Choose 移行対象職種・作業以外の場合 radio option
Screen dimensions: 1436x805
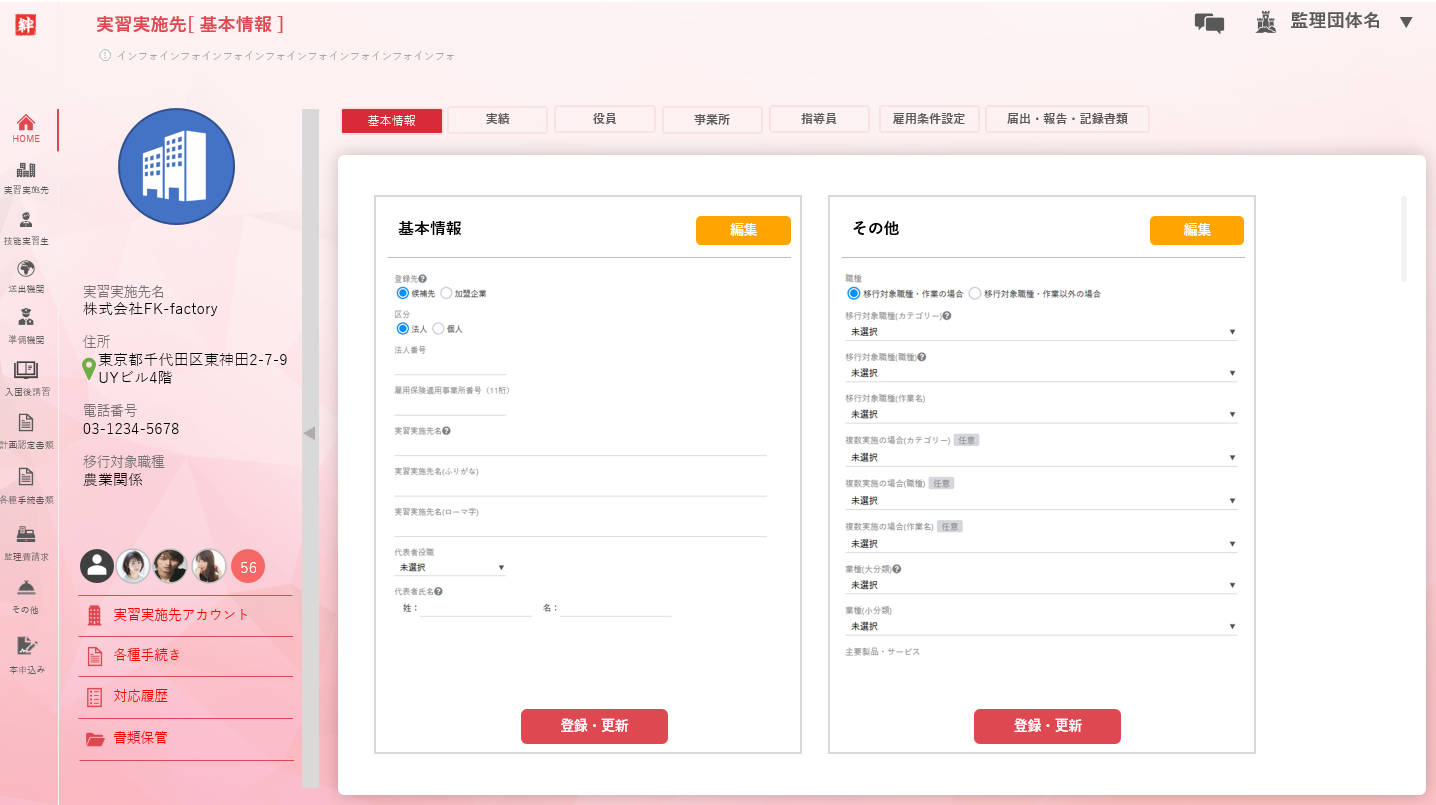pos(975,294)
